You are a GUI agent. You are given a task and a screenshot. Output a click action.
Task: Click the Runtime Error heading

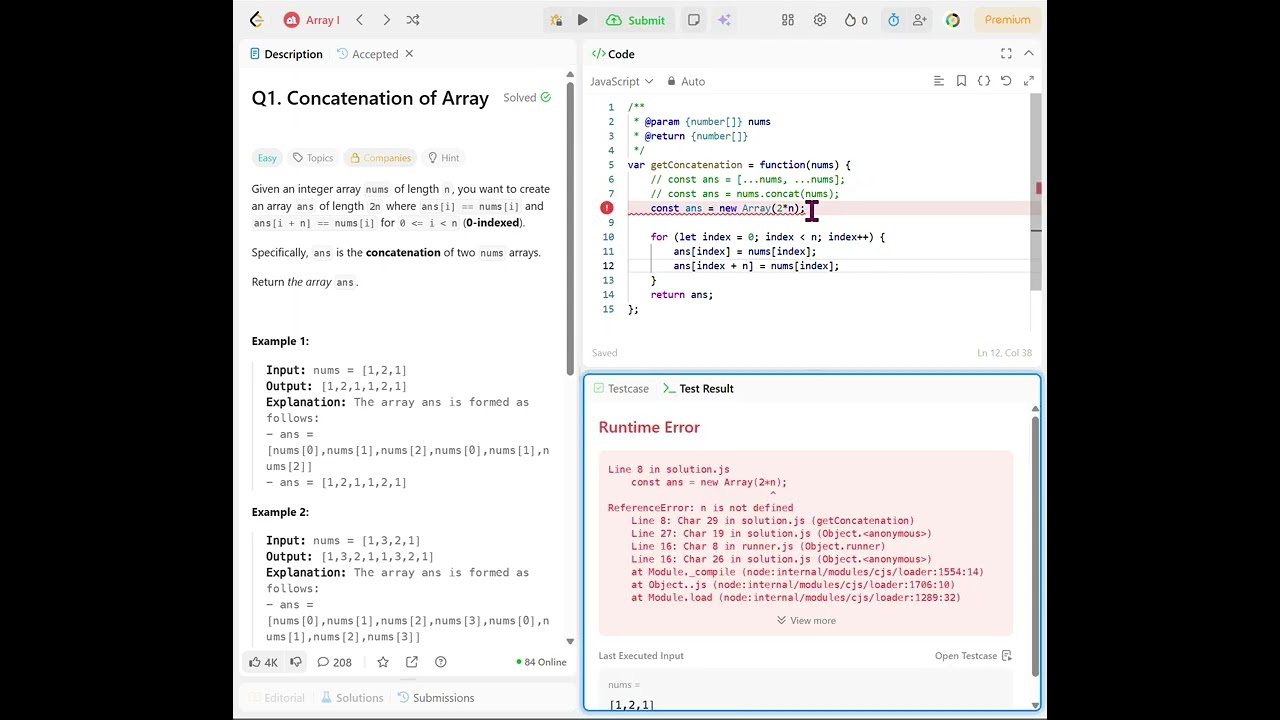(649, 427)
